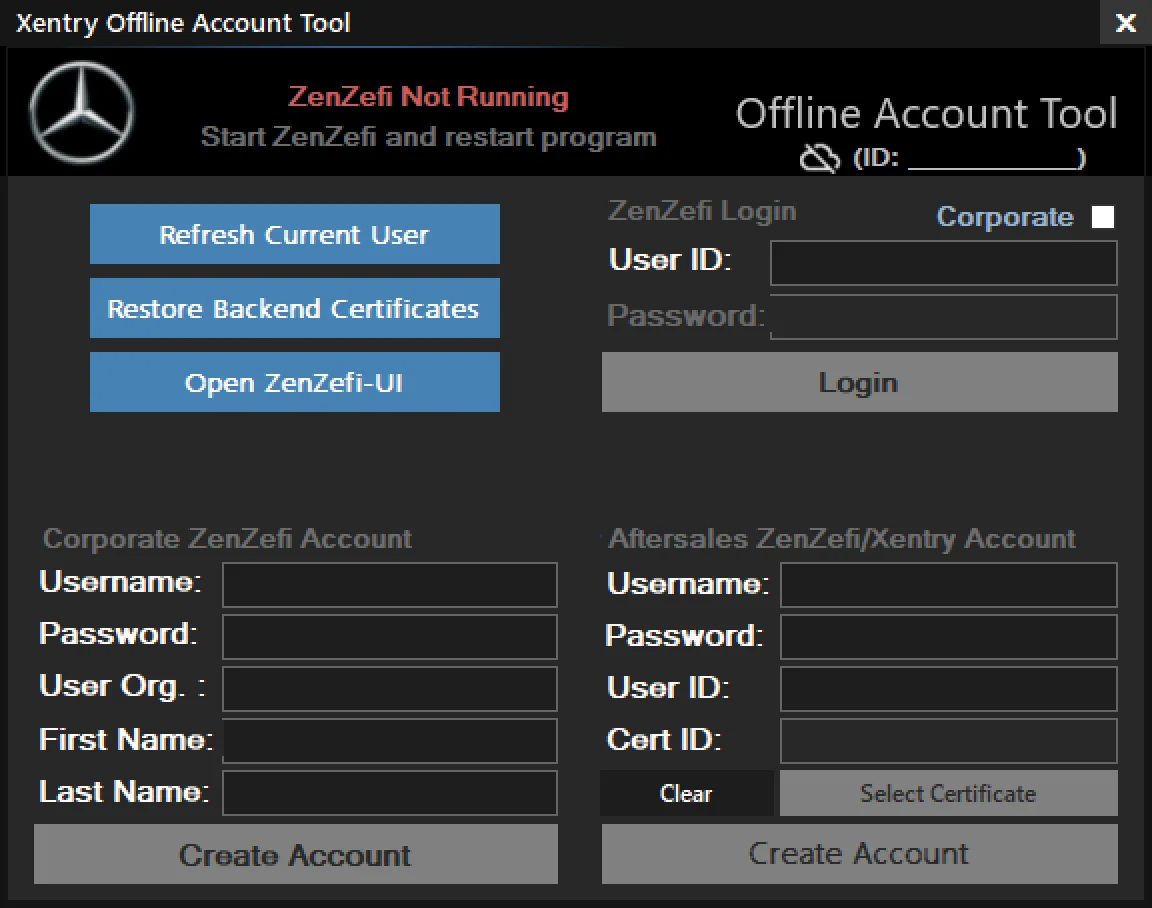Click the Password field under ZenZefi Login

pos(942,317)
